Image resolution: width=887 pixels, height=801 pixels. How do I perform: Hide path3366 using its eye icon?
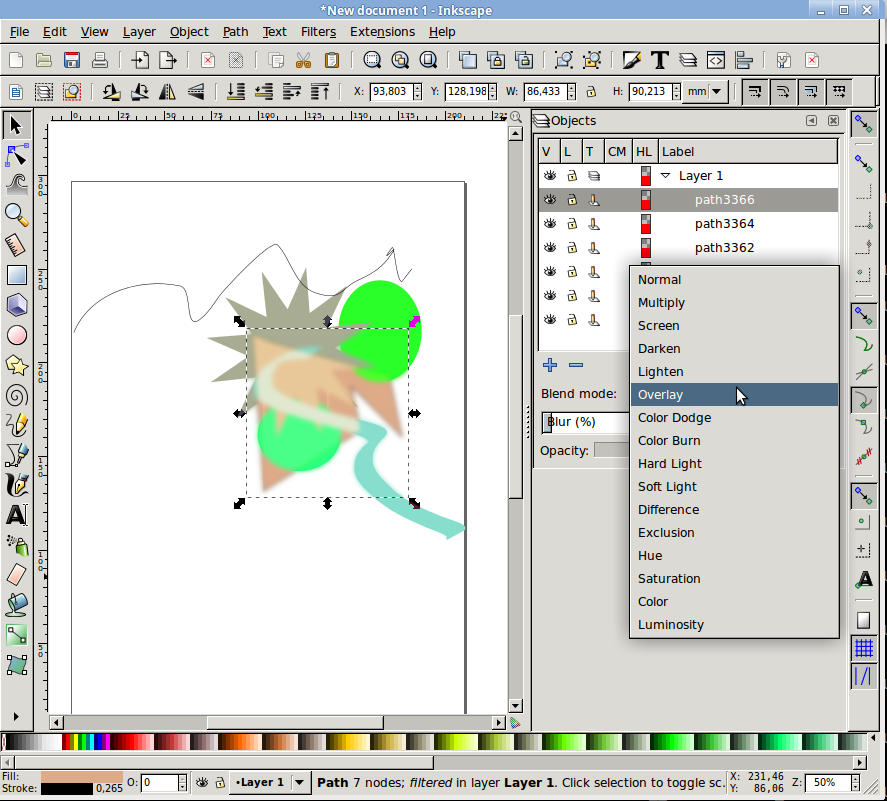549,200
